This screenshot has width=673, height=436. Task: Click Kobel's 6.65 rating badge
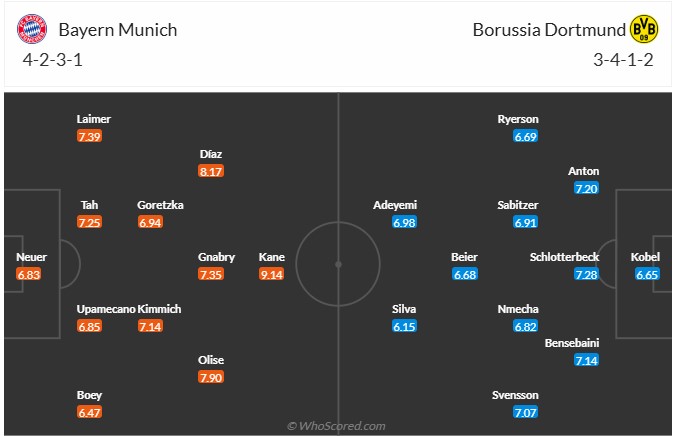647,274
